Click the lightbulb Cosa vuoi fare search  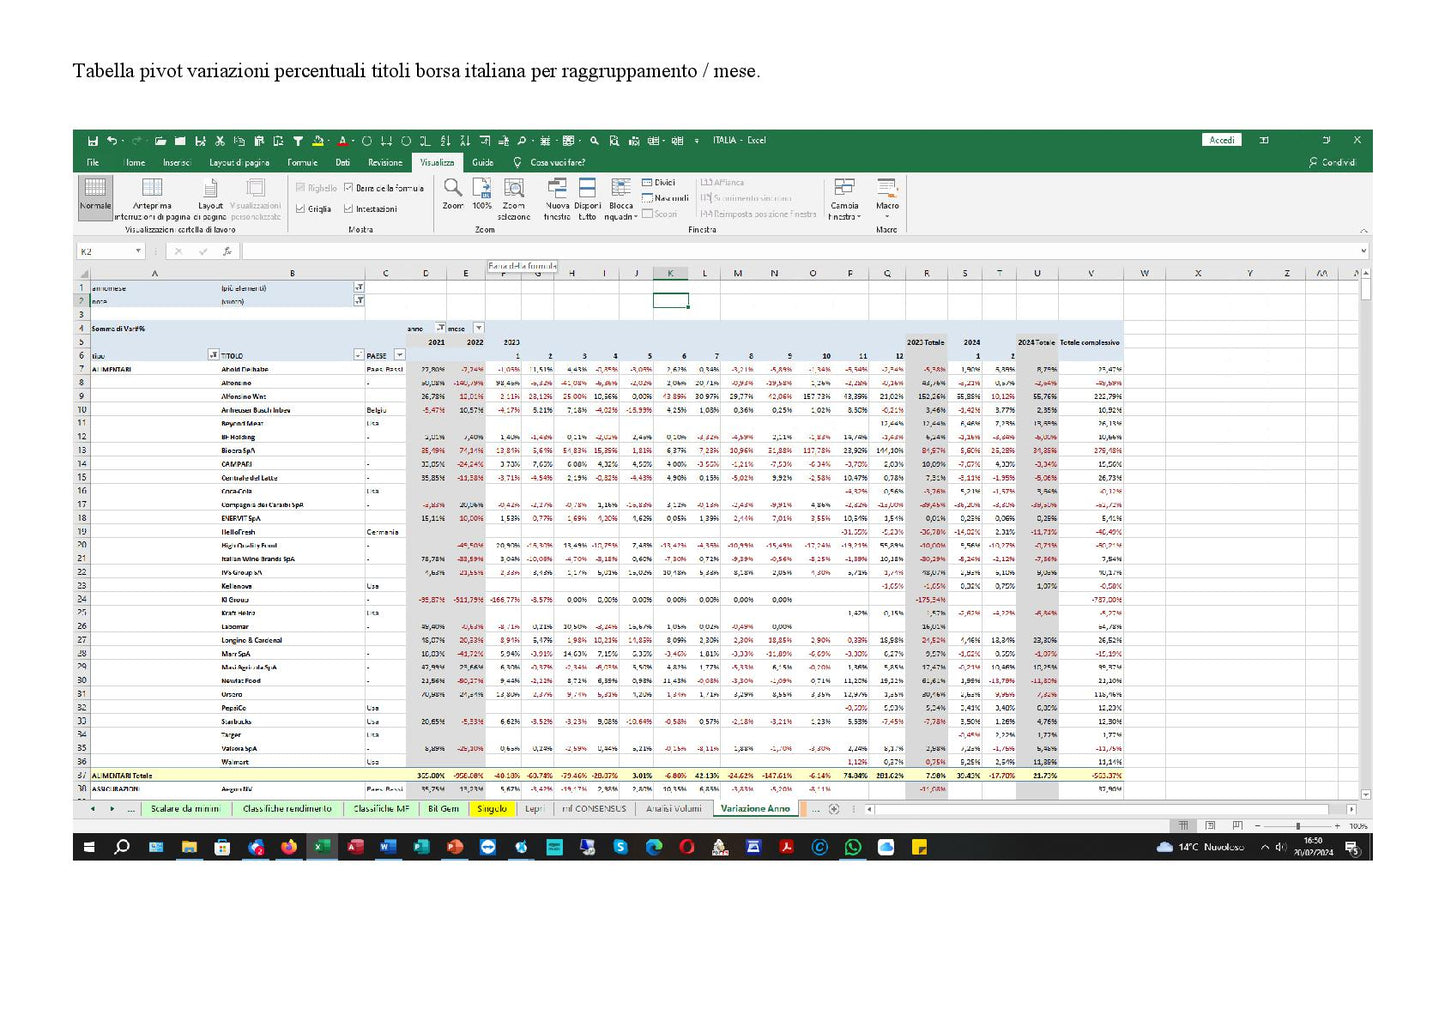pos(549,162)
